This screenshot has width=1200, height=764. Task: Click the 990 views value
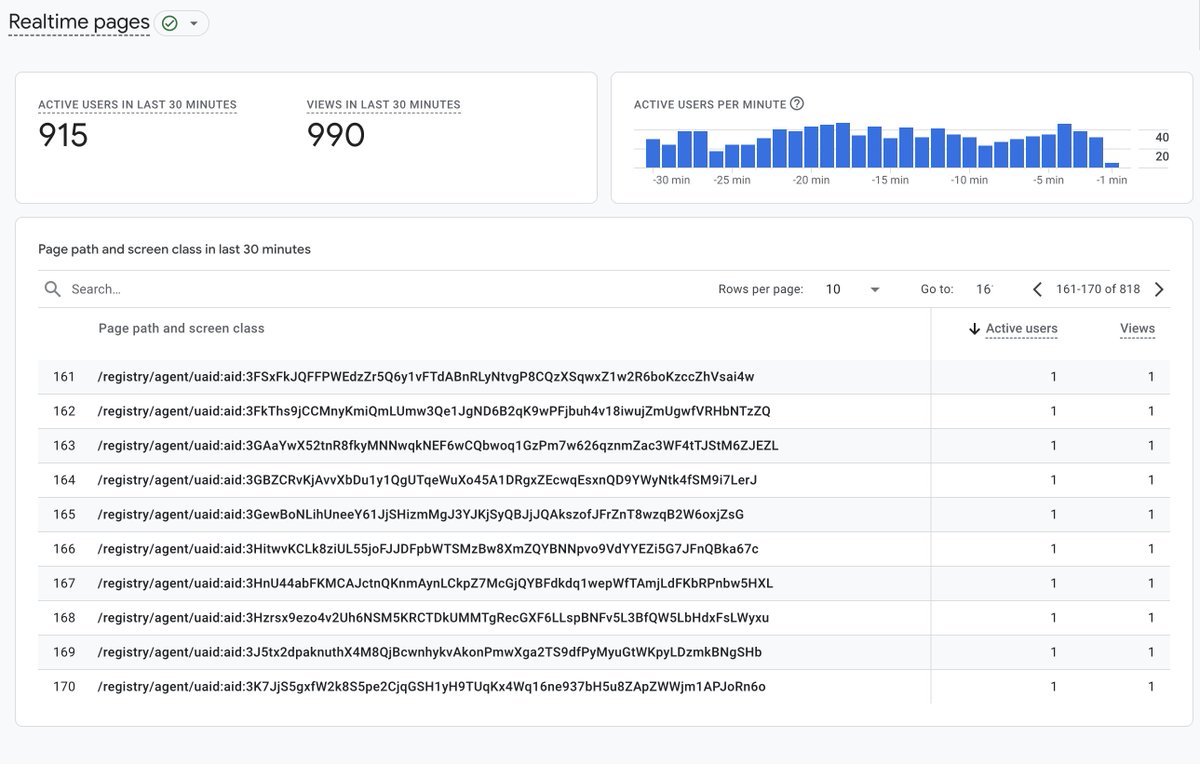pos(335,135)
